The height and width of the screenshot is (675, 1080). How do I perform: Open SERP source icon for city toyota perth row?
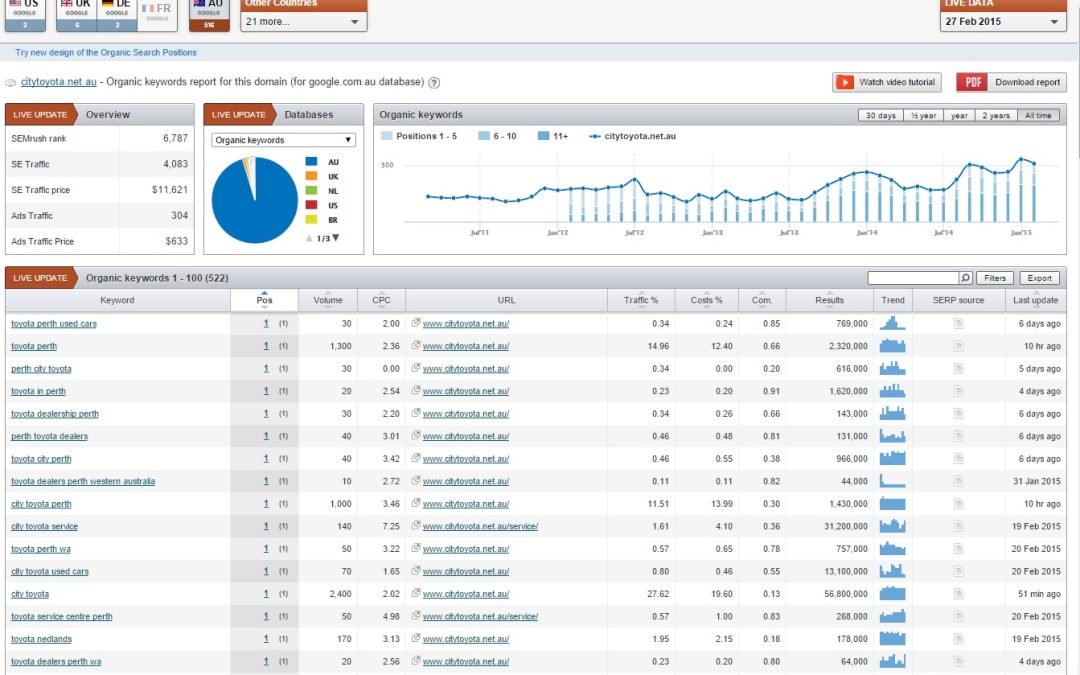coord(958,504)
